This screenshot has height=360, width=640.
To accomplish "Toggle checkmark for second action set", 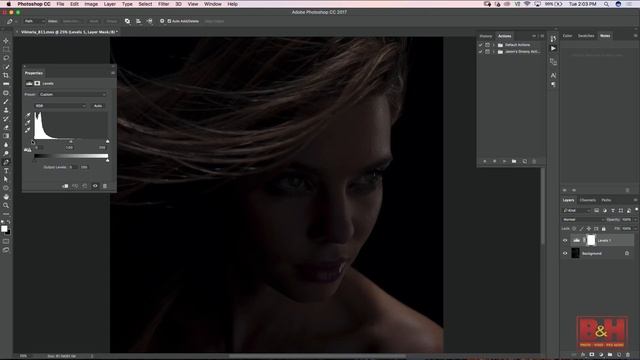I will pyautogui.click(x=480, y=52).
